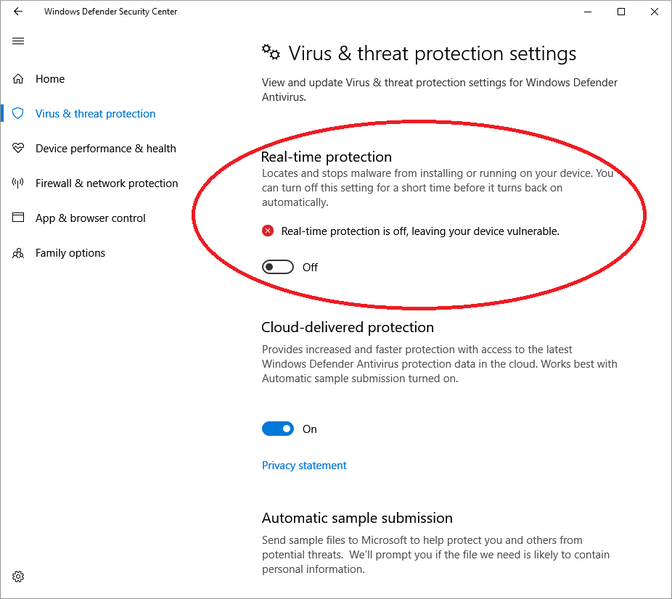672x599 pixels.
Task: Click the red error status icon
Action: (x=268, y=231)
